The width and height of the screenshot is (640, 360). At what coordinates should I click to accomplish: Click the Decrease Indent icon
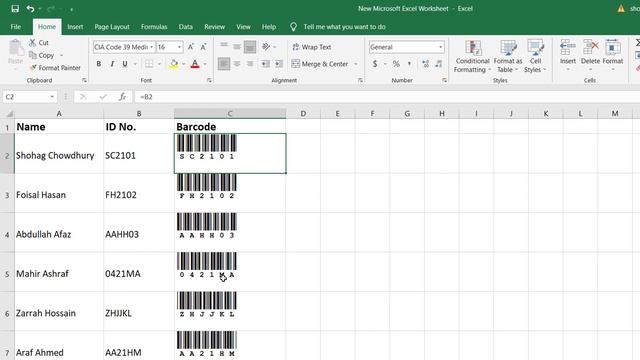265,64
